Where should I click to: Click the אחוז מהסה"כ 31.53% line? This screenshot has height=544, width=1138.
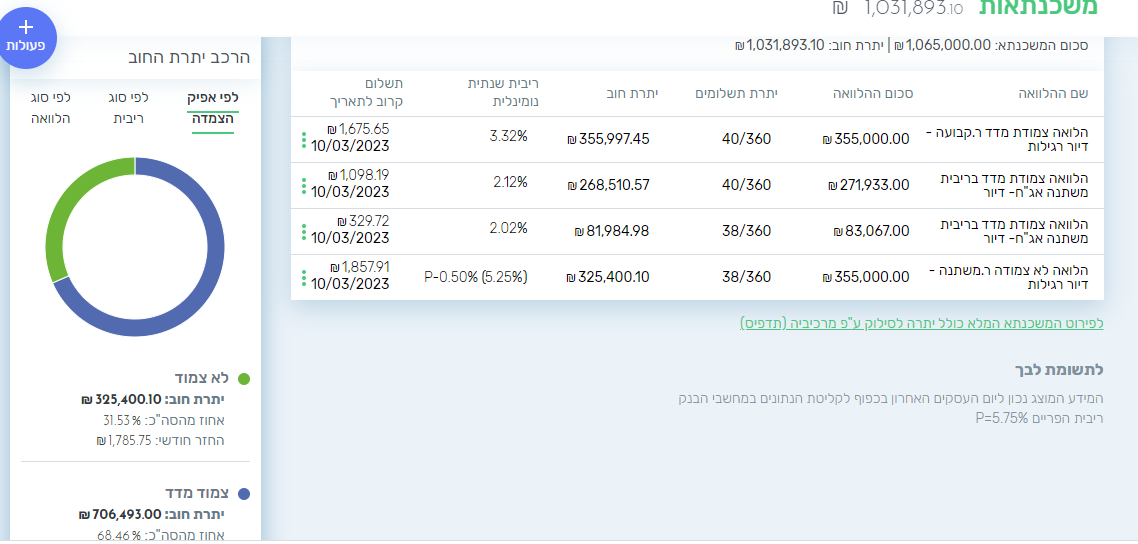164,420
